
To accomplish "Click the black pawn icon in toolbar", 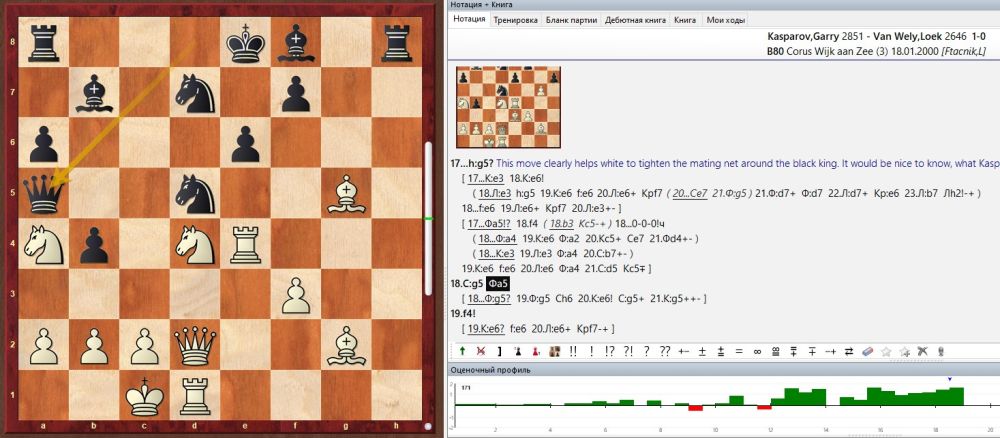I will (517, 351).
